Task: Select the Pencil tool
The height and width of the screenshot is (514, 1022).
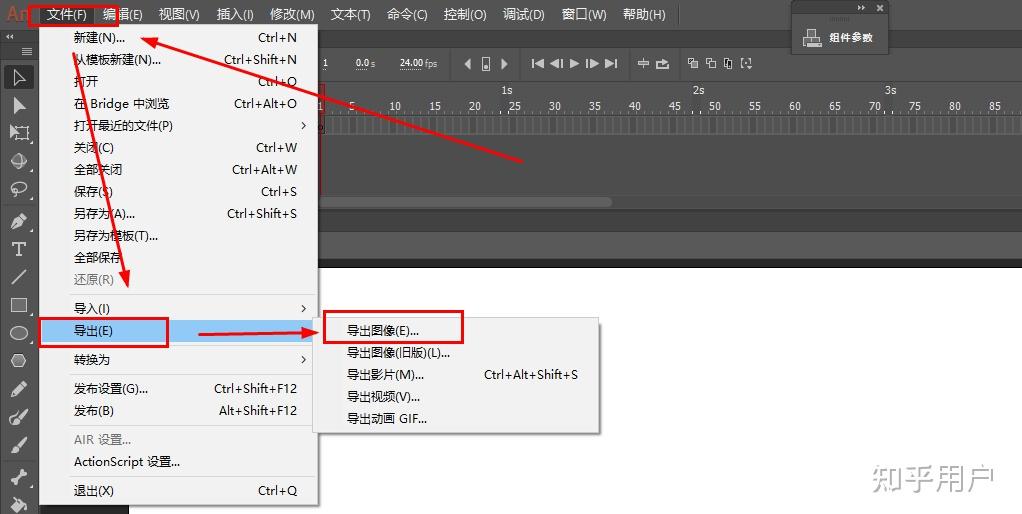Action: click(x=19, y=389)
